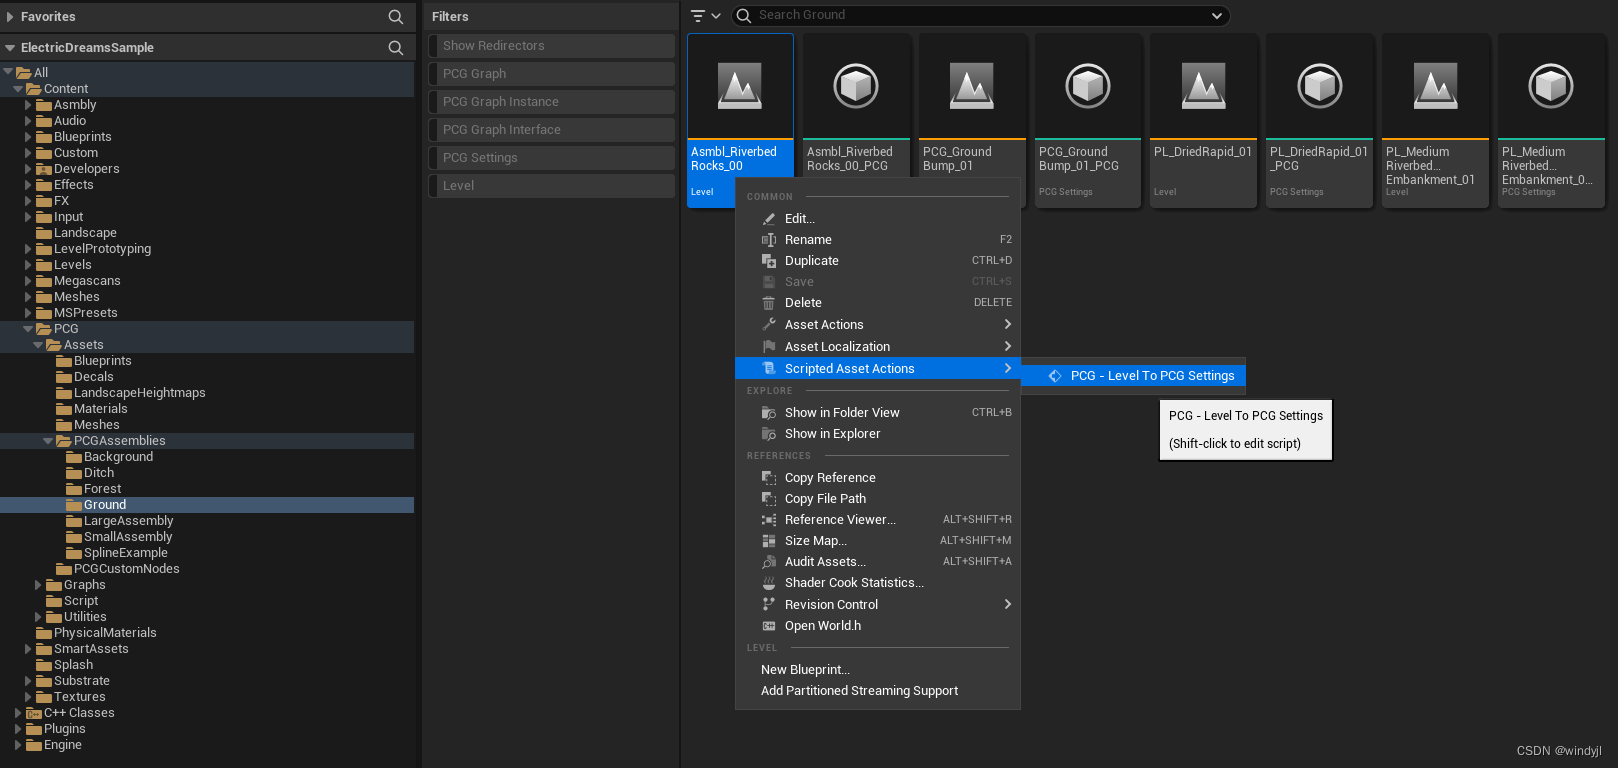Click the Duplicate icon in context menu
Viewport: 1618px width, 768px height.
coord(769,261)
